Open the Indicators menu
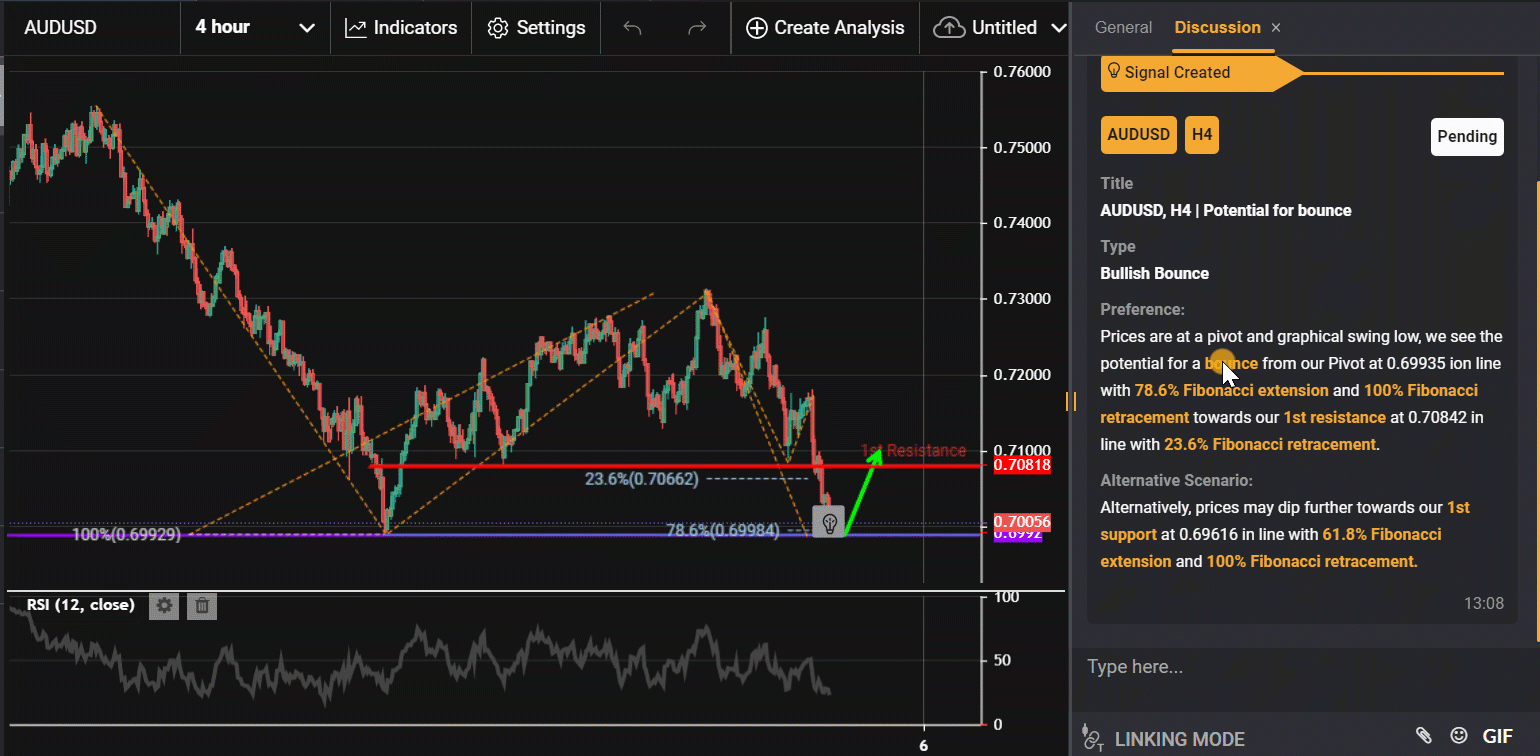The width and height of the screenshot is (1540, 756). pyautogui.click(x=401, y=28)
